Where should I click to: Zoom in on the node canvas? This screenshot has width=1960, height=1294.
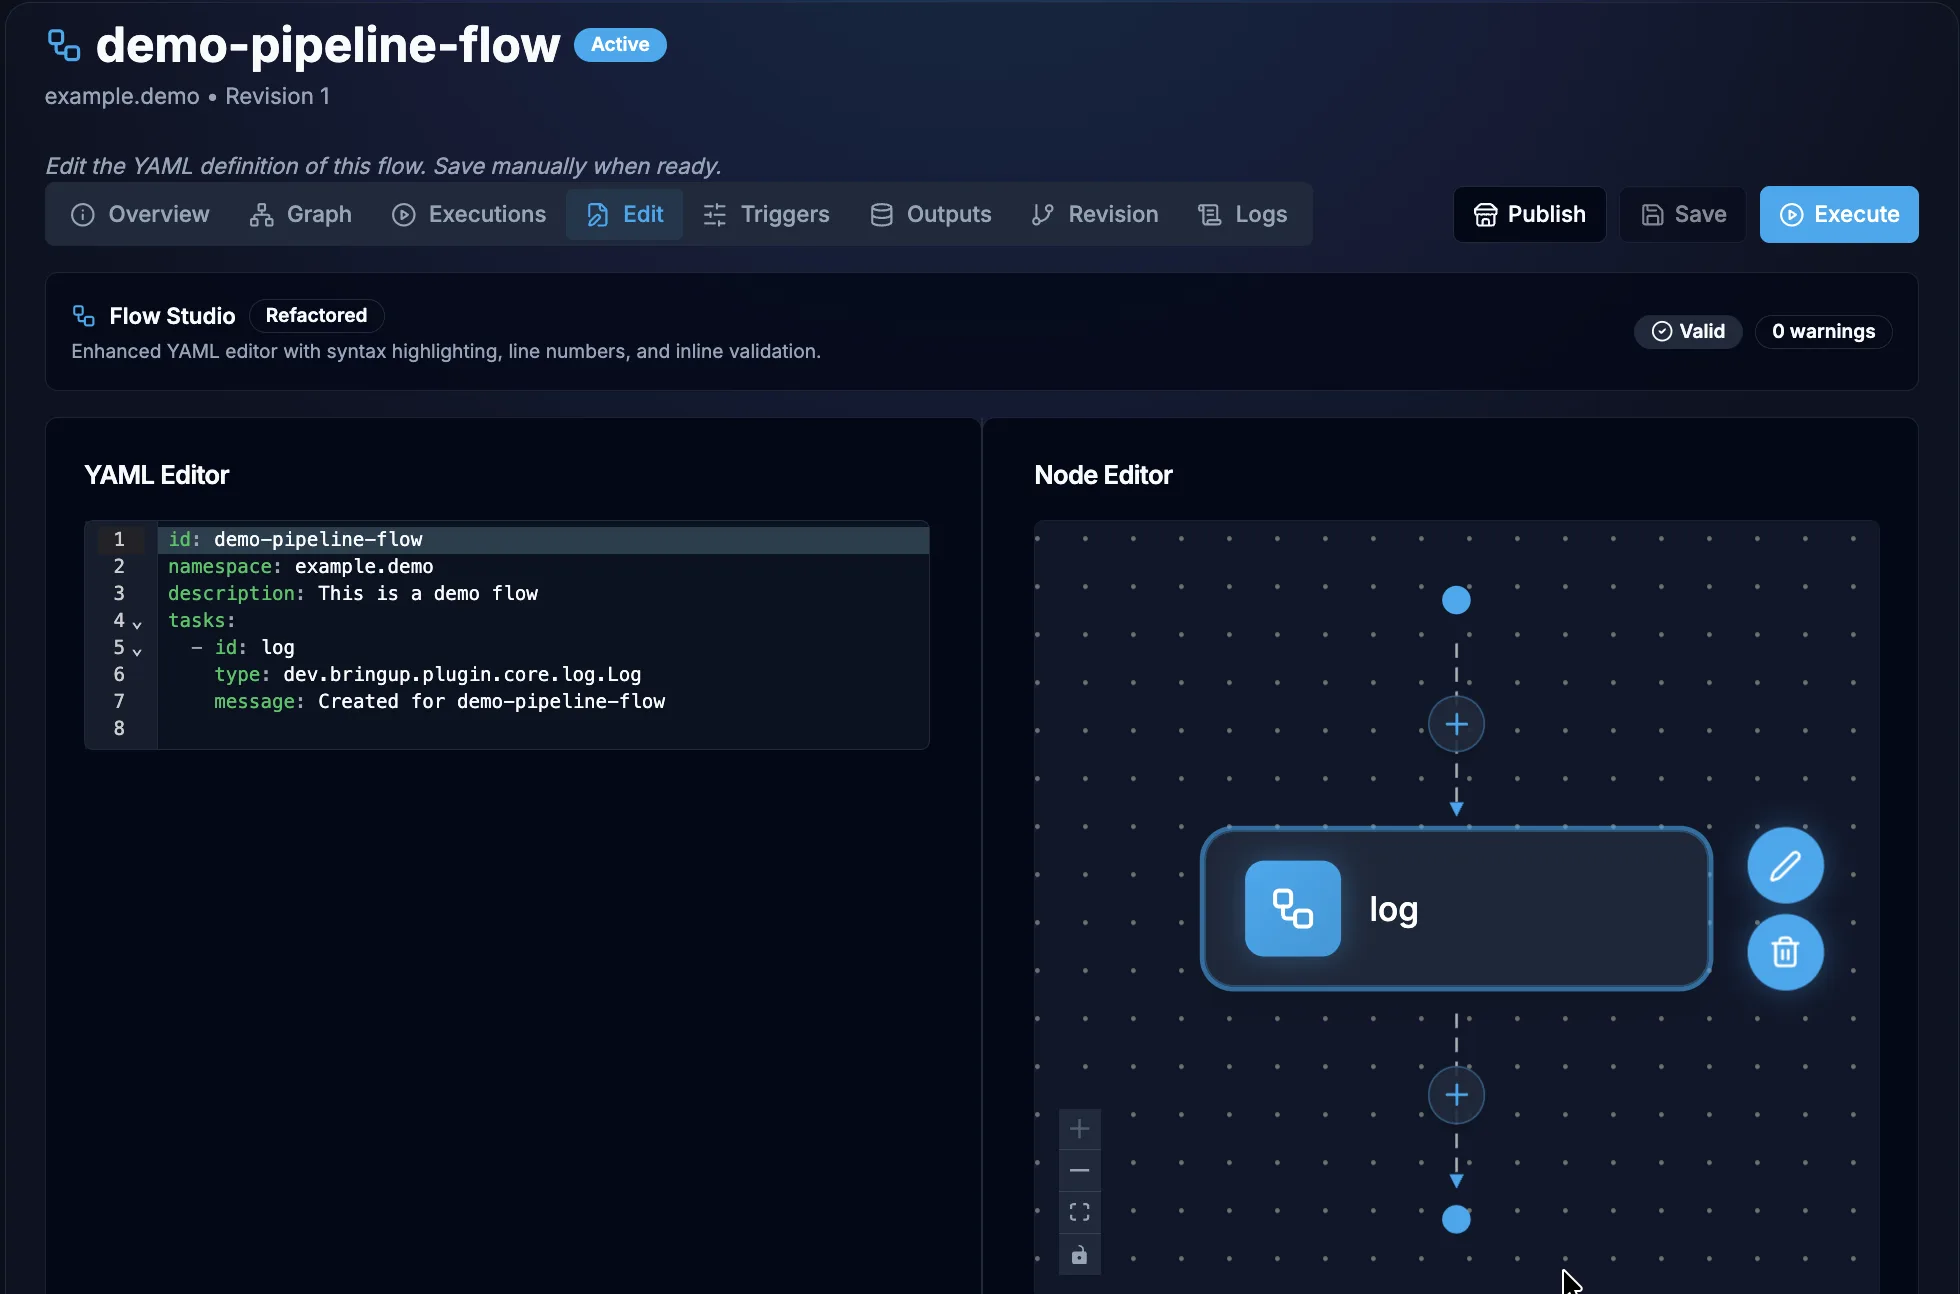click(x=1079, y=1129)
